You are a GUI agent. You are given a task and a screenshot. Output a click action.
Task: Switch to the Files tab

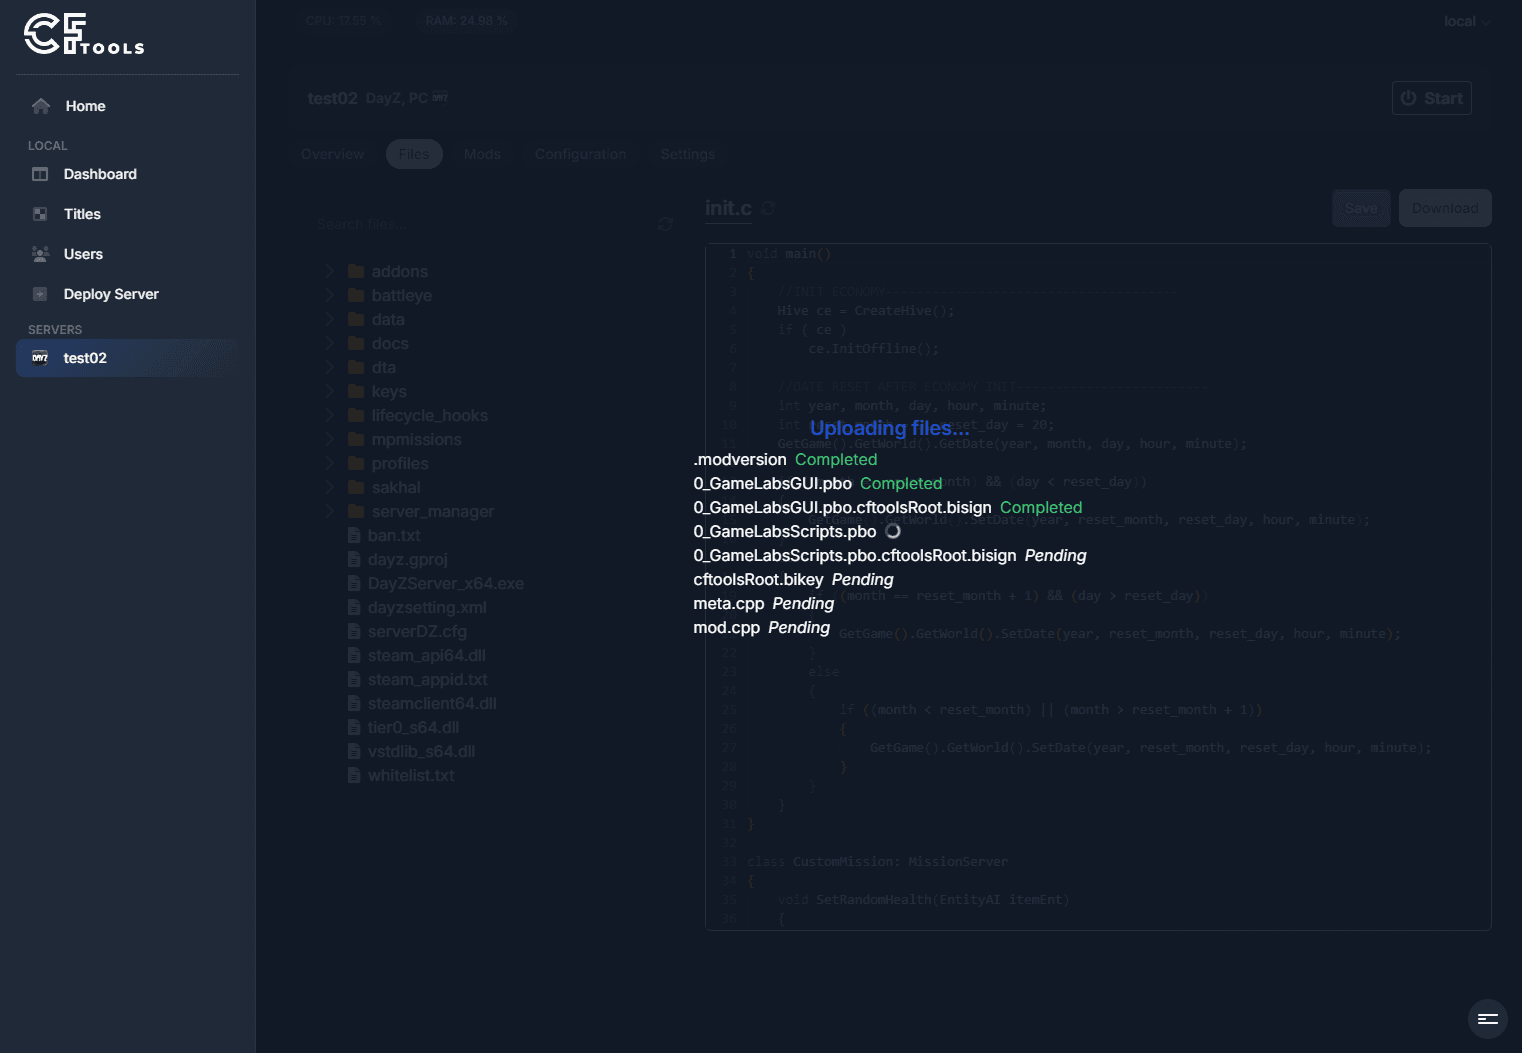point(414,154)
